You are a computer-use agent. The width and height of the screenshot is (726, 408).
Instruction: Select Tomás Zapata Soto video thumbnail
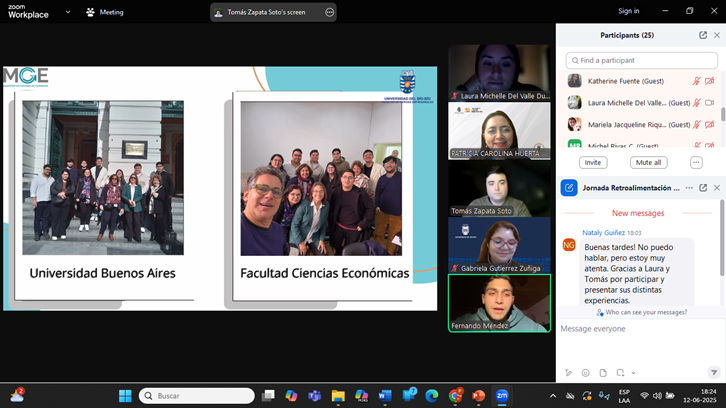coord(499,188)
